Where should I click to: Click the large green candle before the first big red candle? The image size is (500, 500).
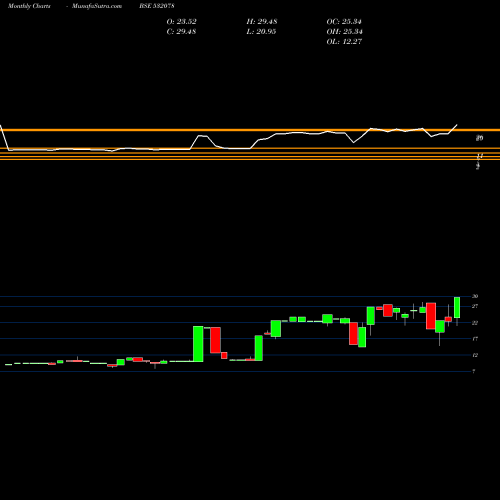pyautogui.click(x=198, y=344)
